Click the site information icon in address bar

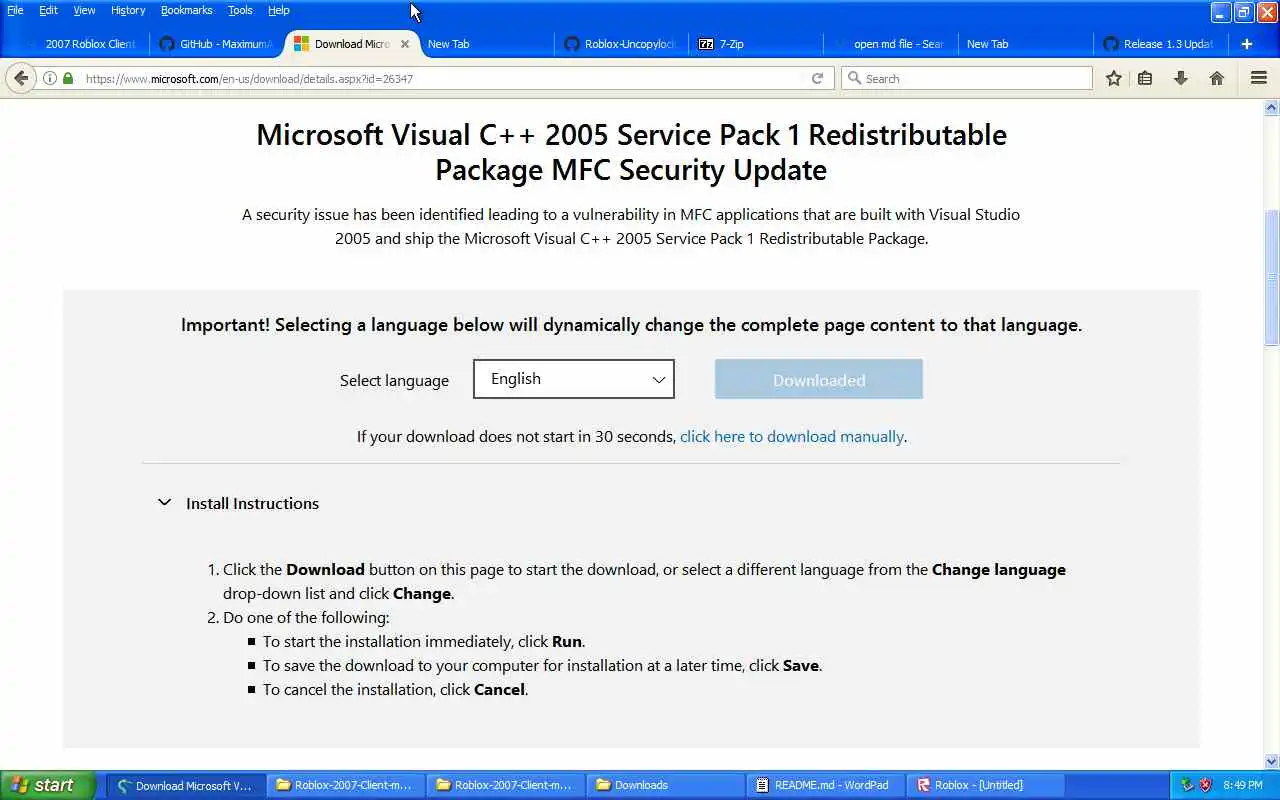(50, 78)
